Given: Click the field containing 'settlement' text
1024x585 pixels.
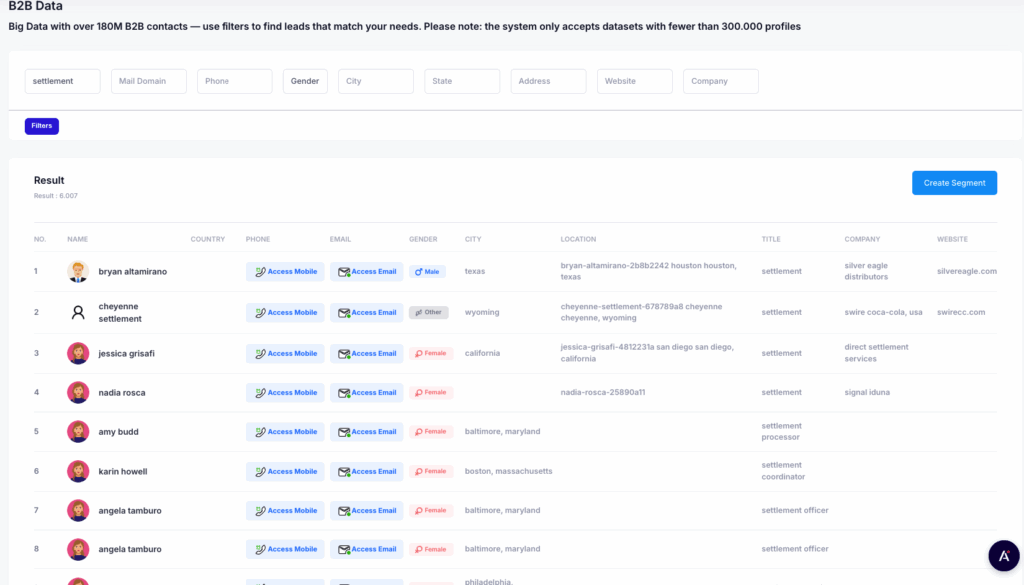Looking at the screenshot, I should pos(62,81).
